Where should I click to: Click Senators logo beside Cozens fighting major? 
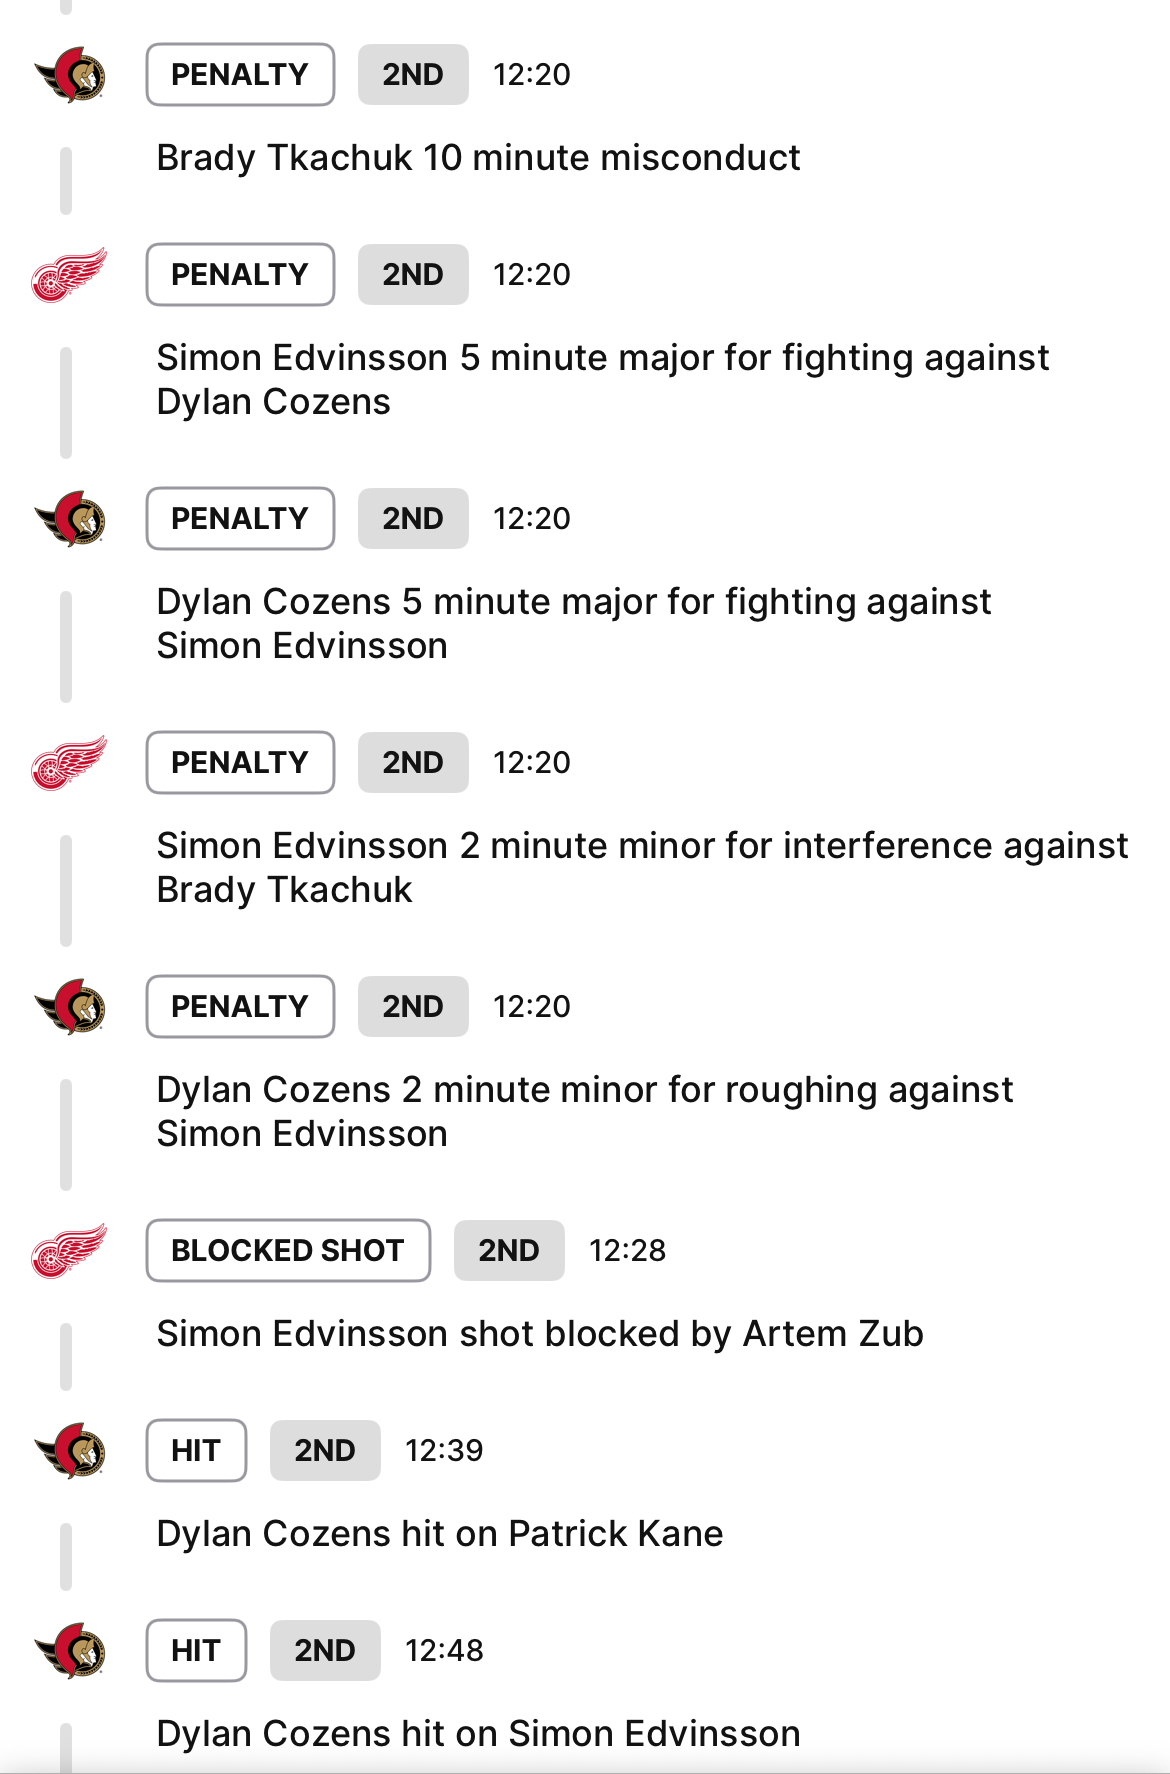pos(70,519)
